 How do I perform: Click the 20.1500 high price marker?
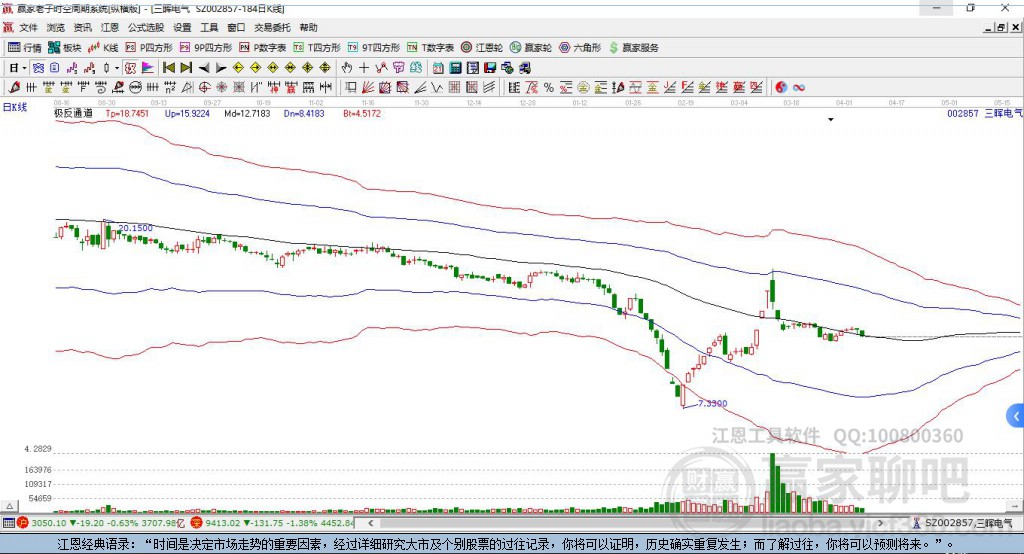click(x=135, y=228)
